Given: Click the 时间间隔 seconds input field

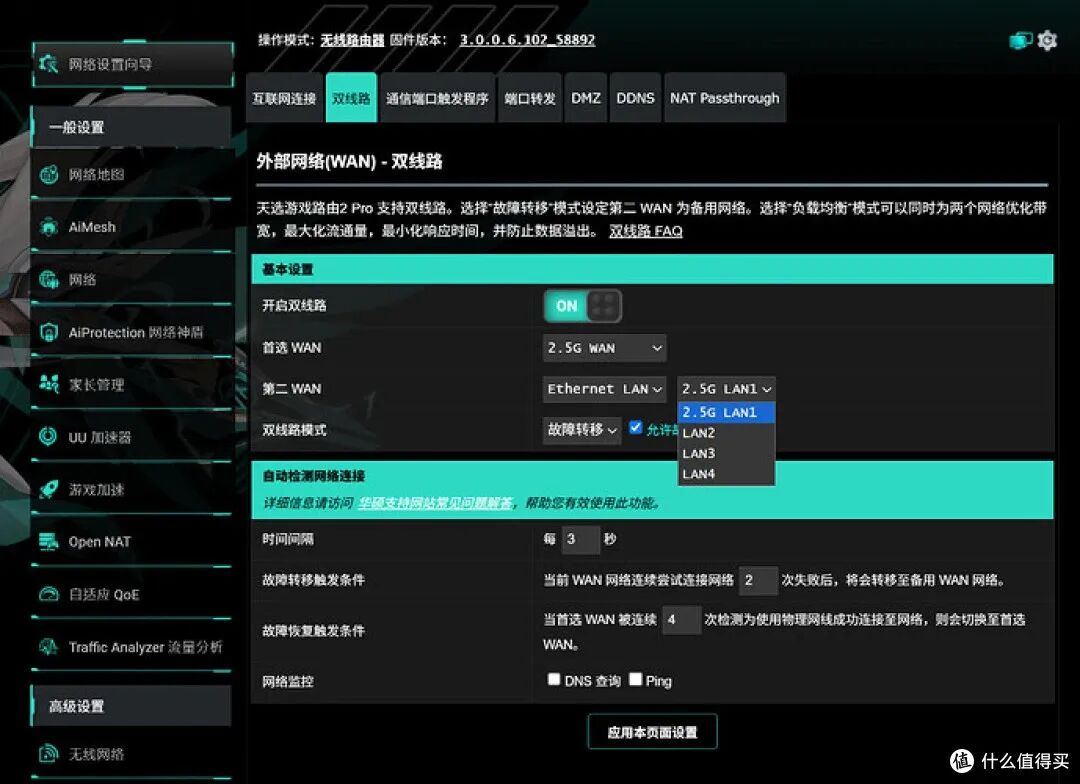Looking at the screenshot, I should pos(581,539).
